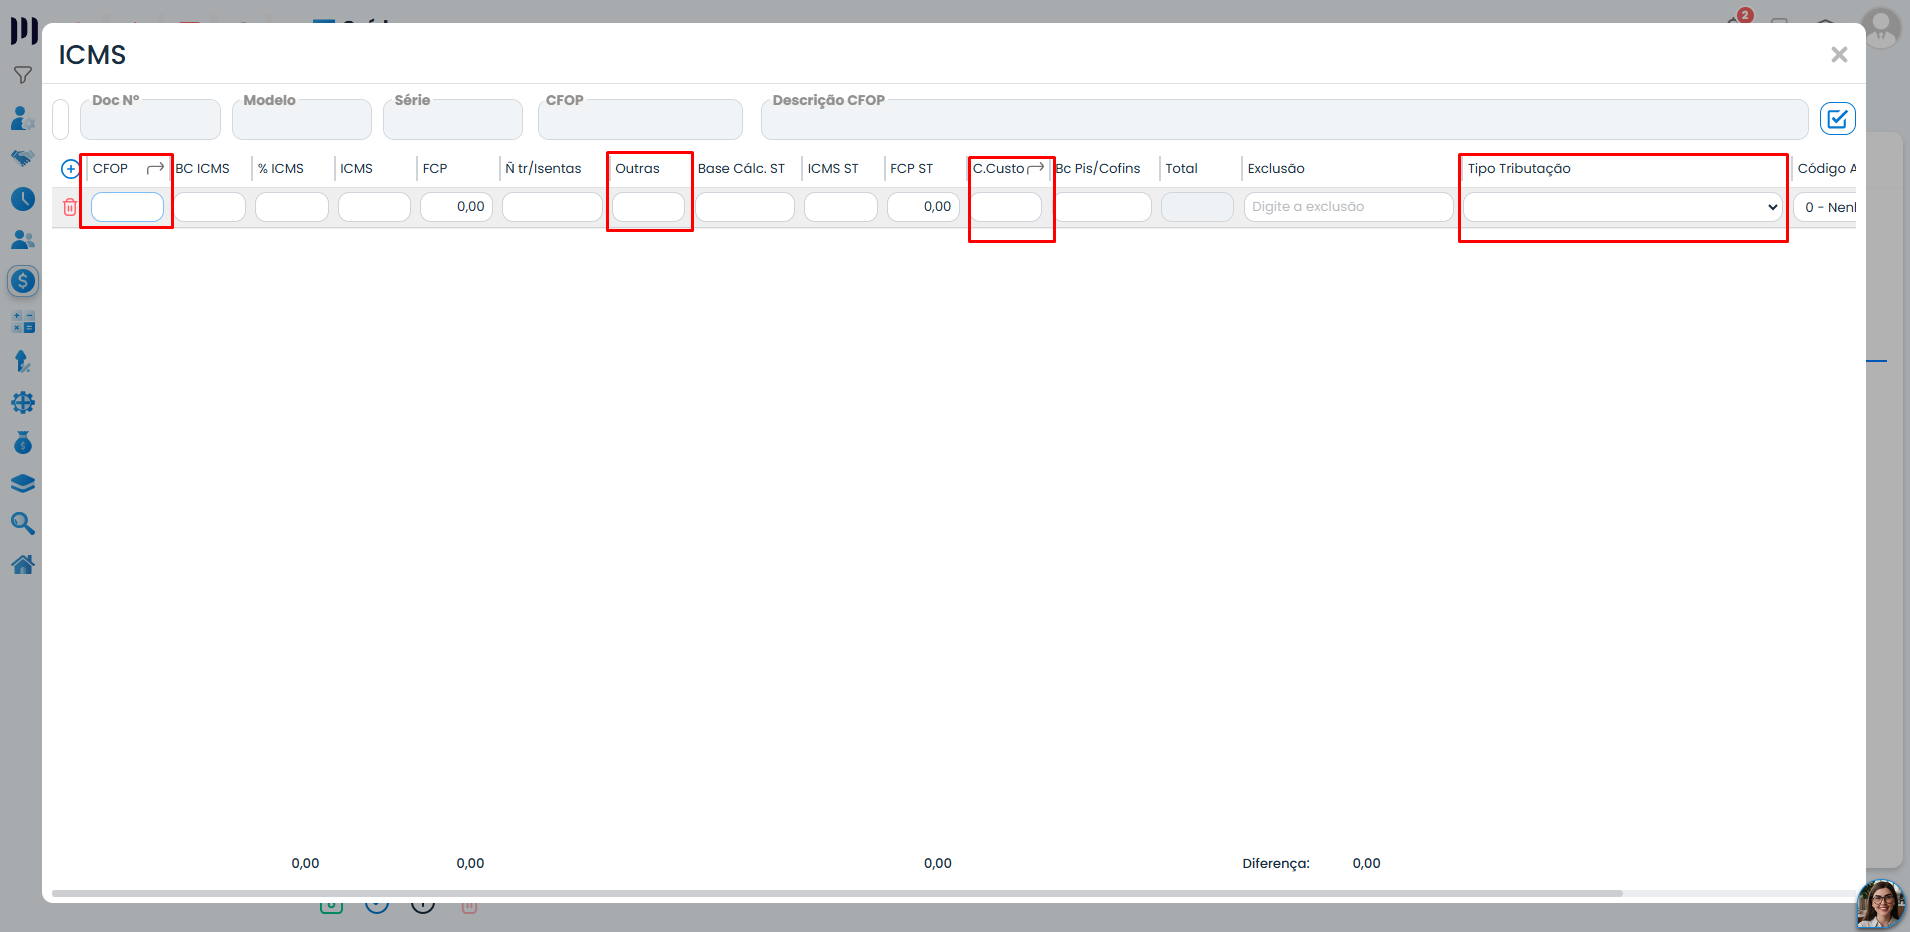Open the globe sidebar icon

22,403
